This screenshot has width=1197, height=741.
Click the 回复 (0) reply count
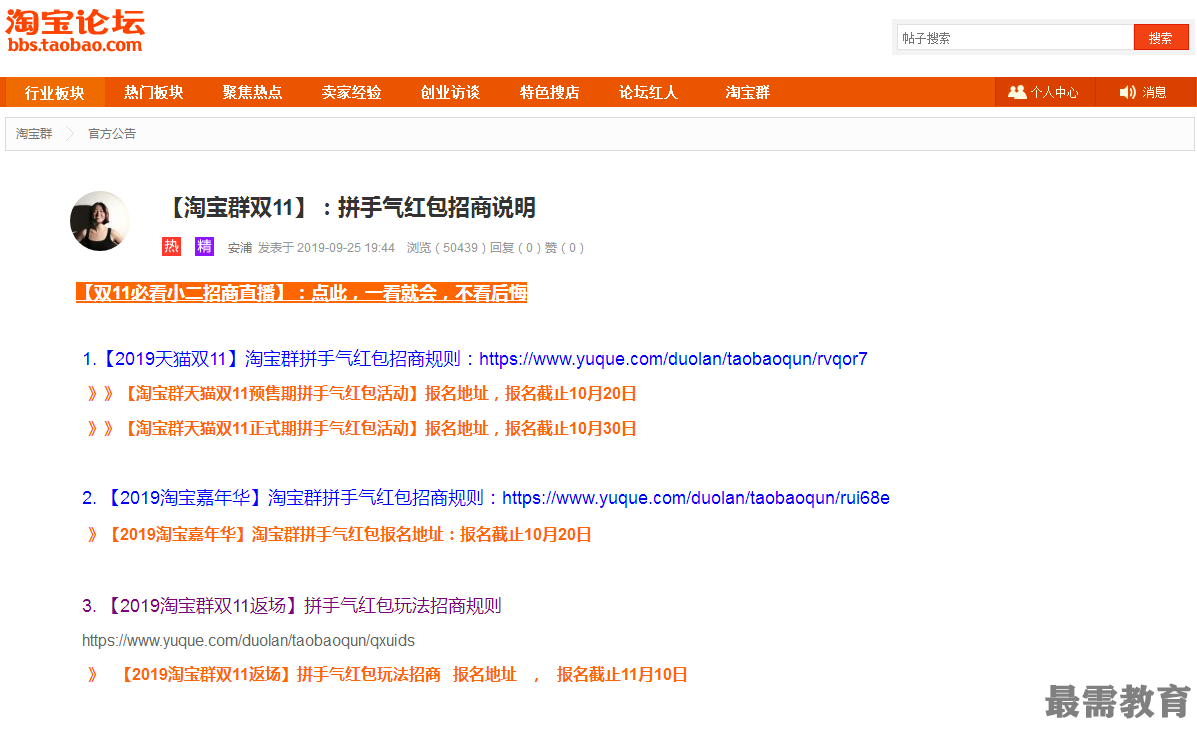515,248
